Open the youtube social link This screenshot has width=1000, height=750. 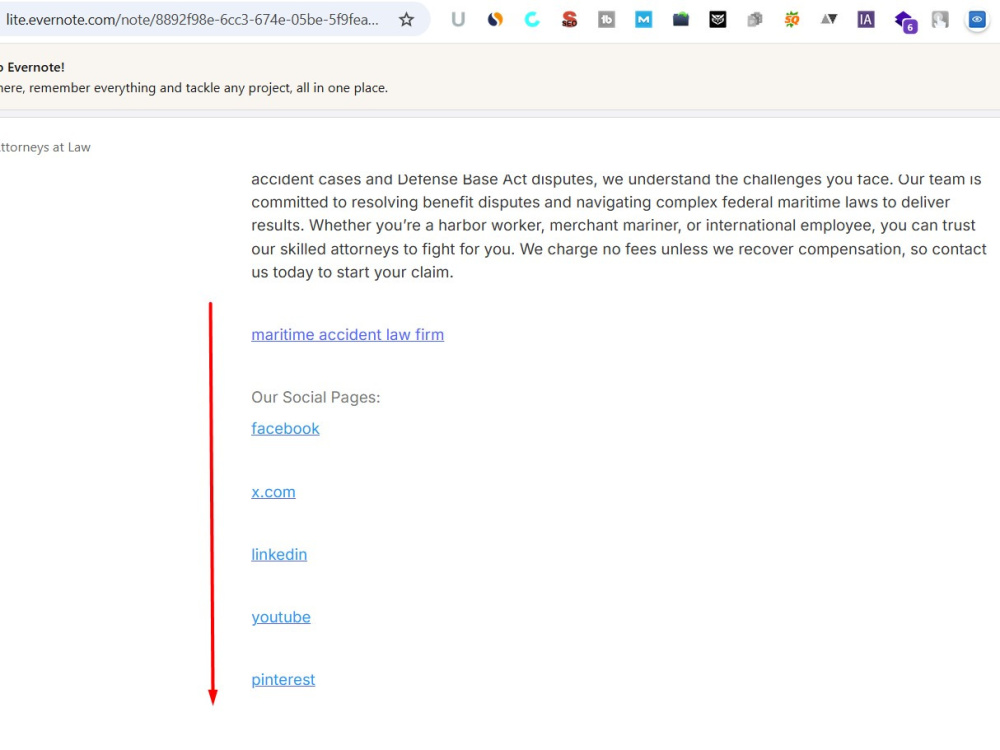(x=281, y=617)
